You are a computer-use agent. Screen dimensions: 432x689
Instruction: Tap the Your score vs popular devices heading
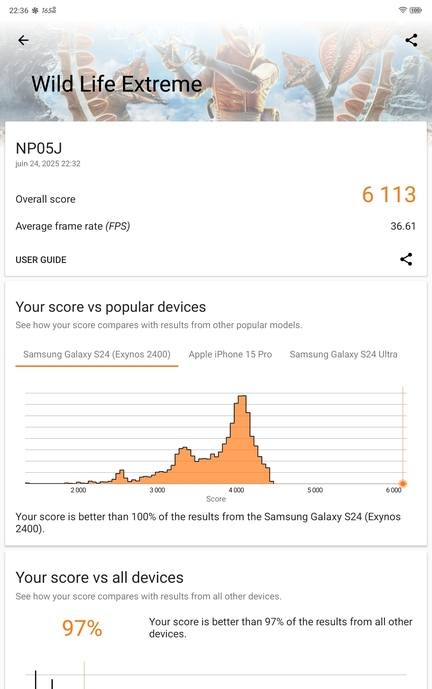click(111, 307)
